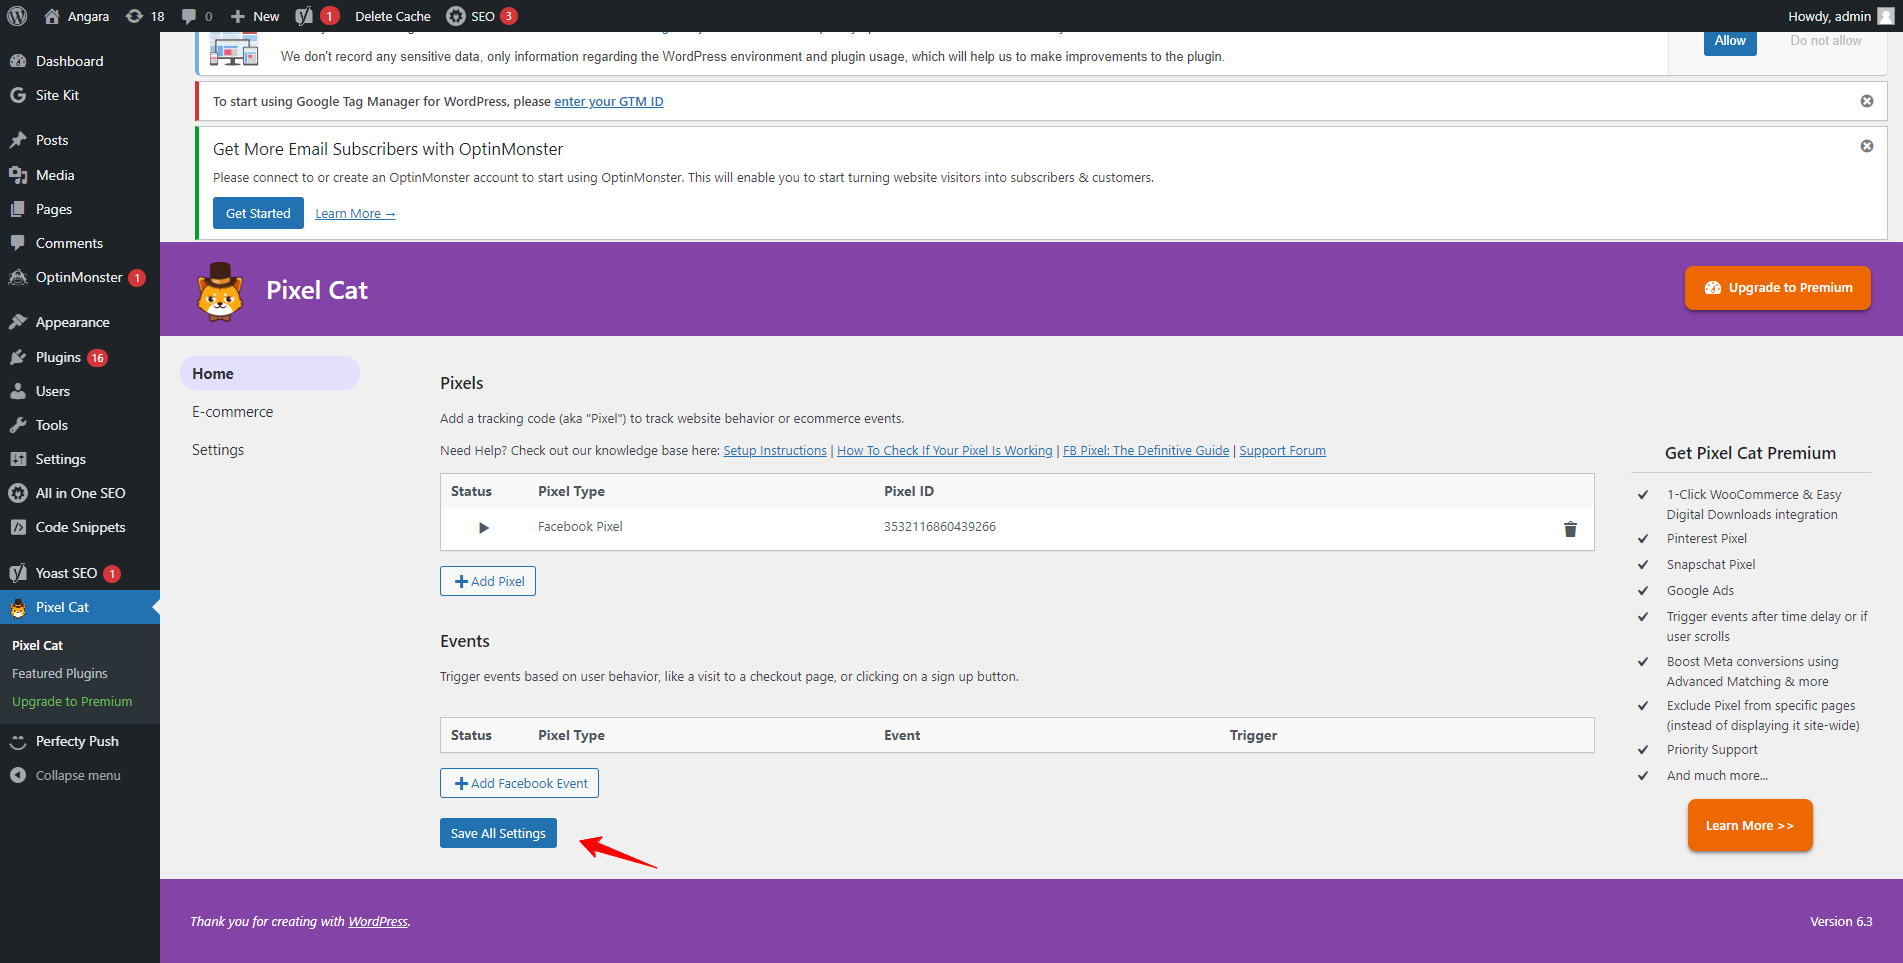
Task: Click the New content plus button
Action: coord(255,16)
